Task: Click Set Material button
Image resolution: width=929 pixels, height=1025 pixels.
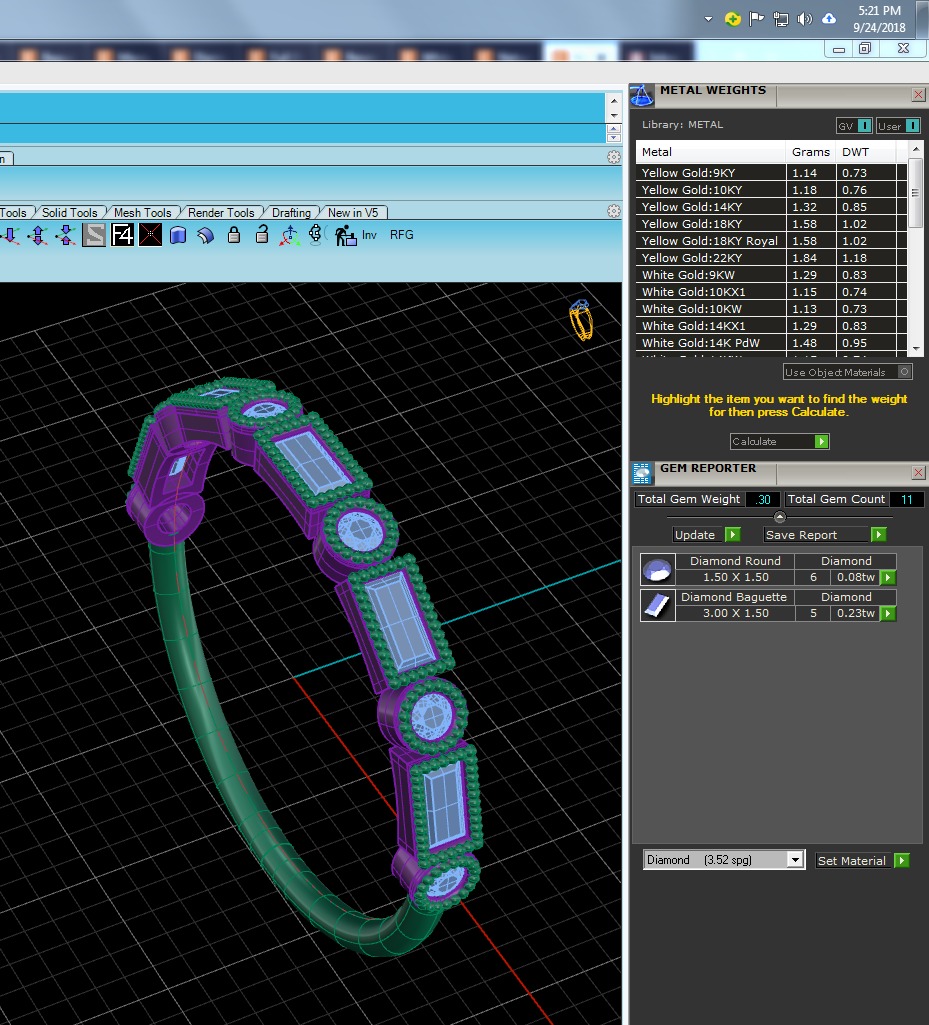Action: click(x=862, y=860)
